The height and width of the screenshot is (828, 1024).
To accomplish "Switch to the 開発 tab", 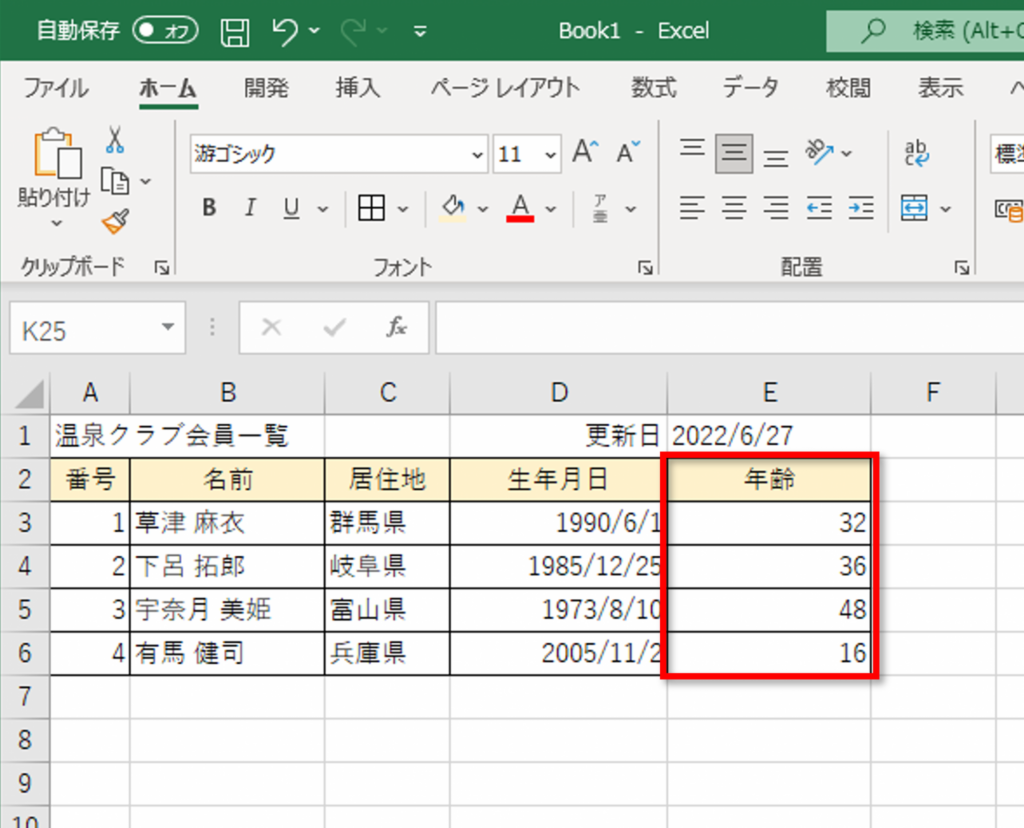I will pos(266,88).
